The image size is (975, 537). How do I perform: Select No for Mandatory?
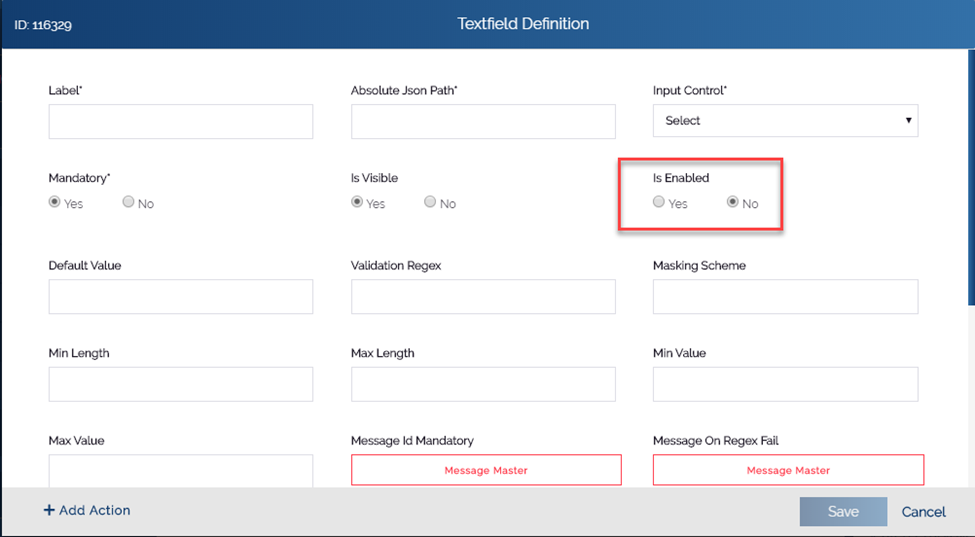[128, 202]
